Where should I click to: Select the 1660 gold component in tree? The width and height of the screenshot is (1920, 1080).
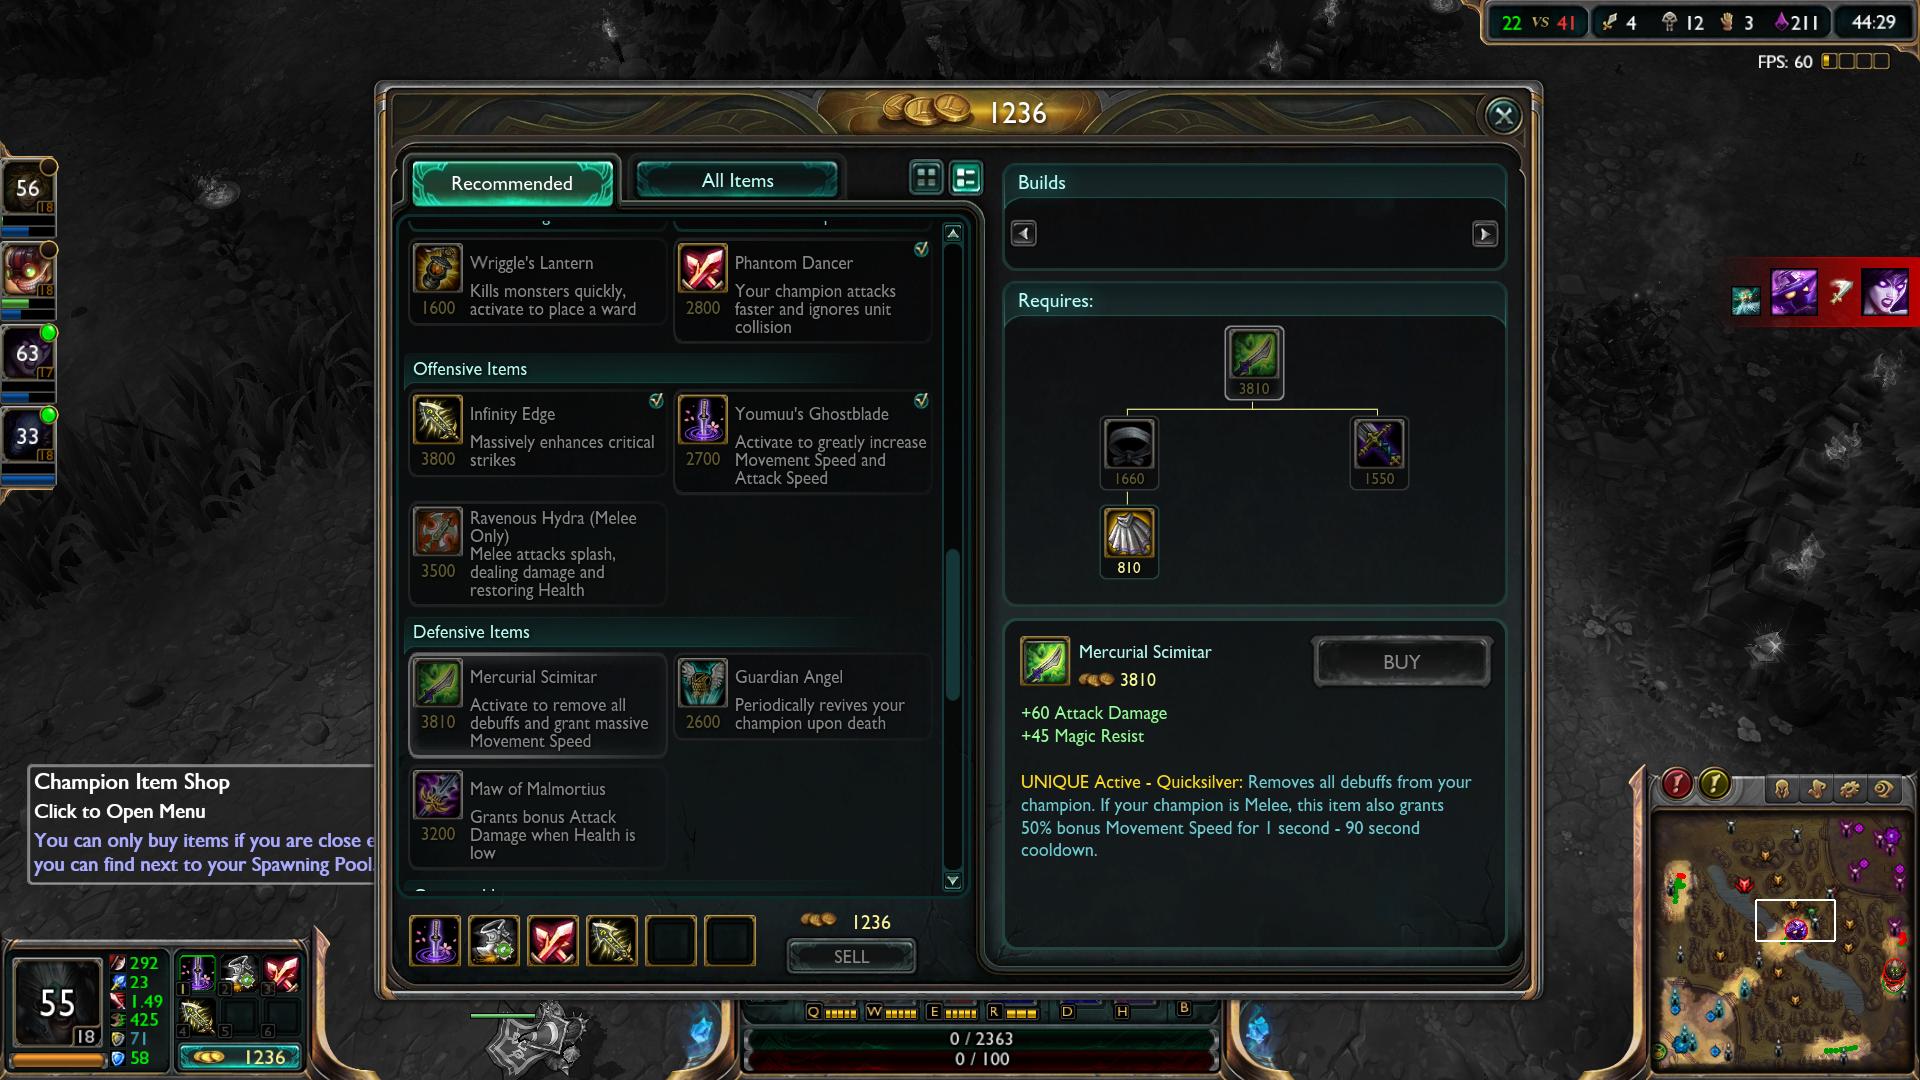1129,452
